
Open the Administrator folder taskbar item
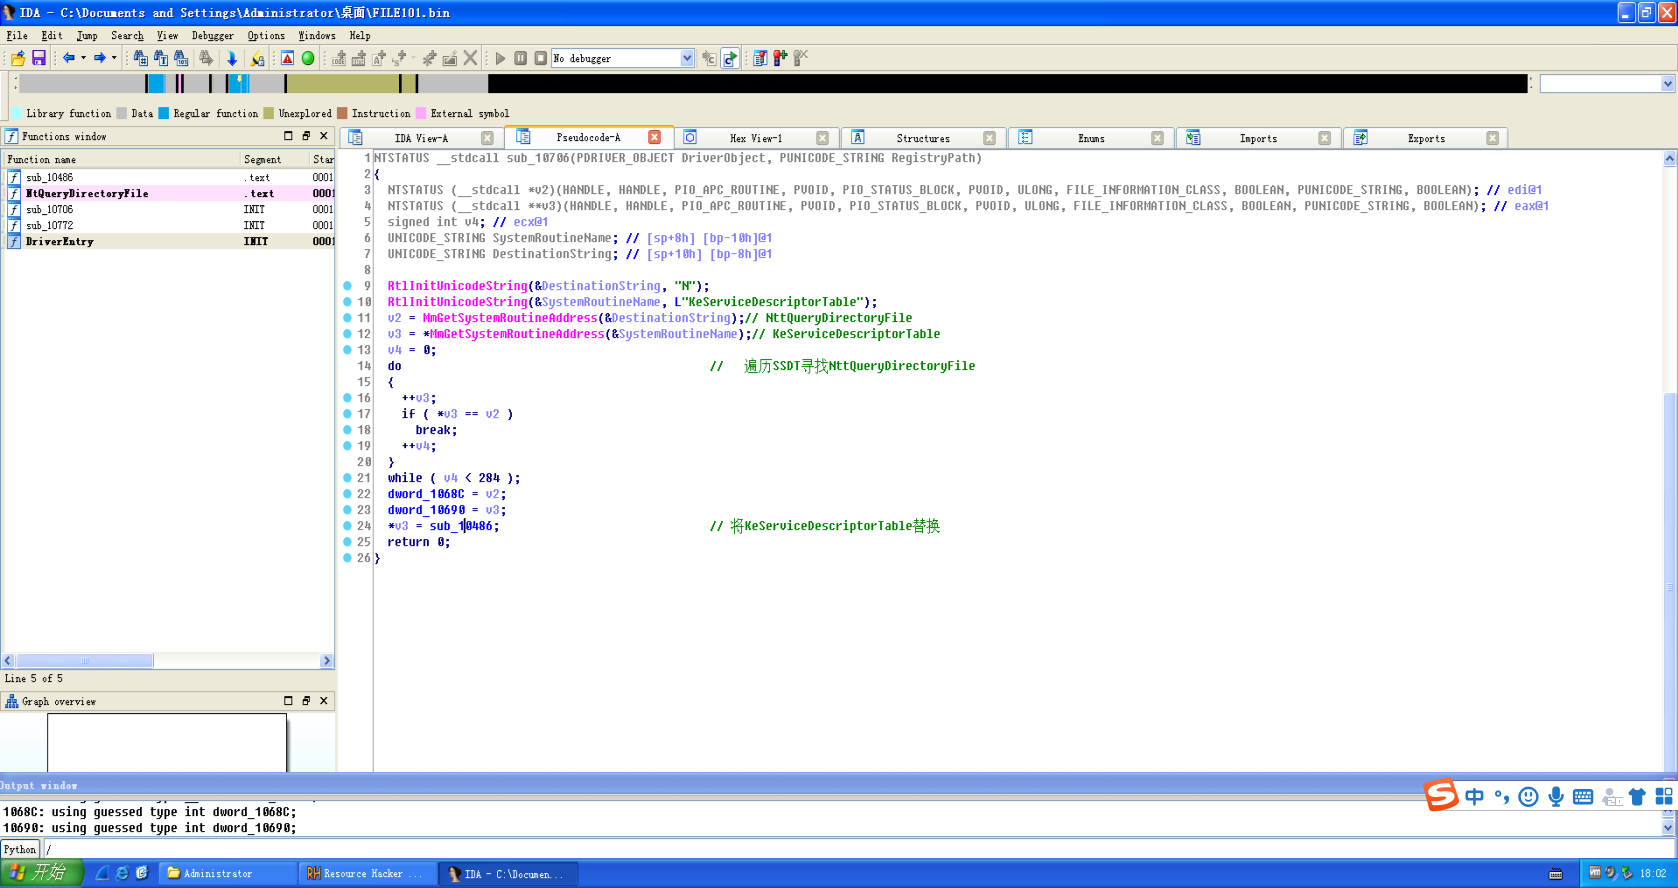pyautogui.click(x=230, y=873)
